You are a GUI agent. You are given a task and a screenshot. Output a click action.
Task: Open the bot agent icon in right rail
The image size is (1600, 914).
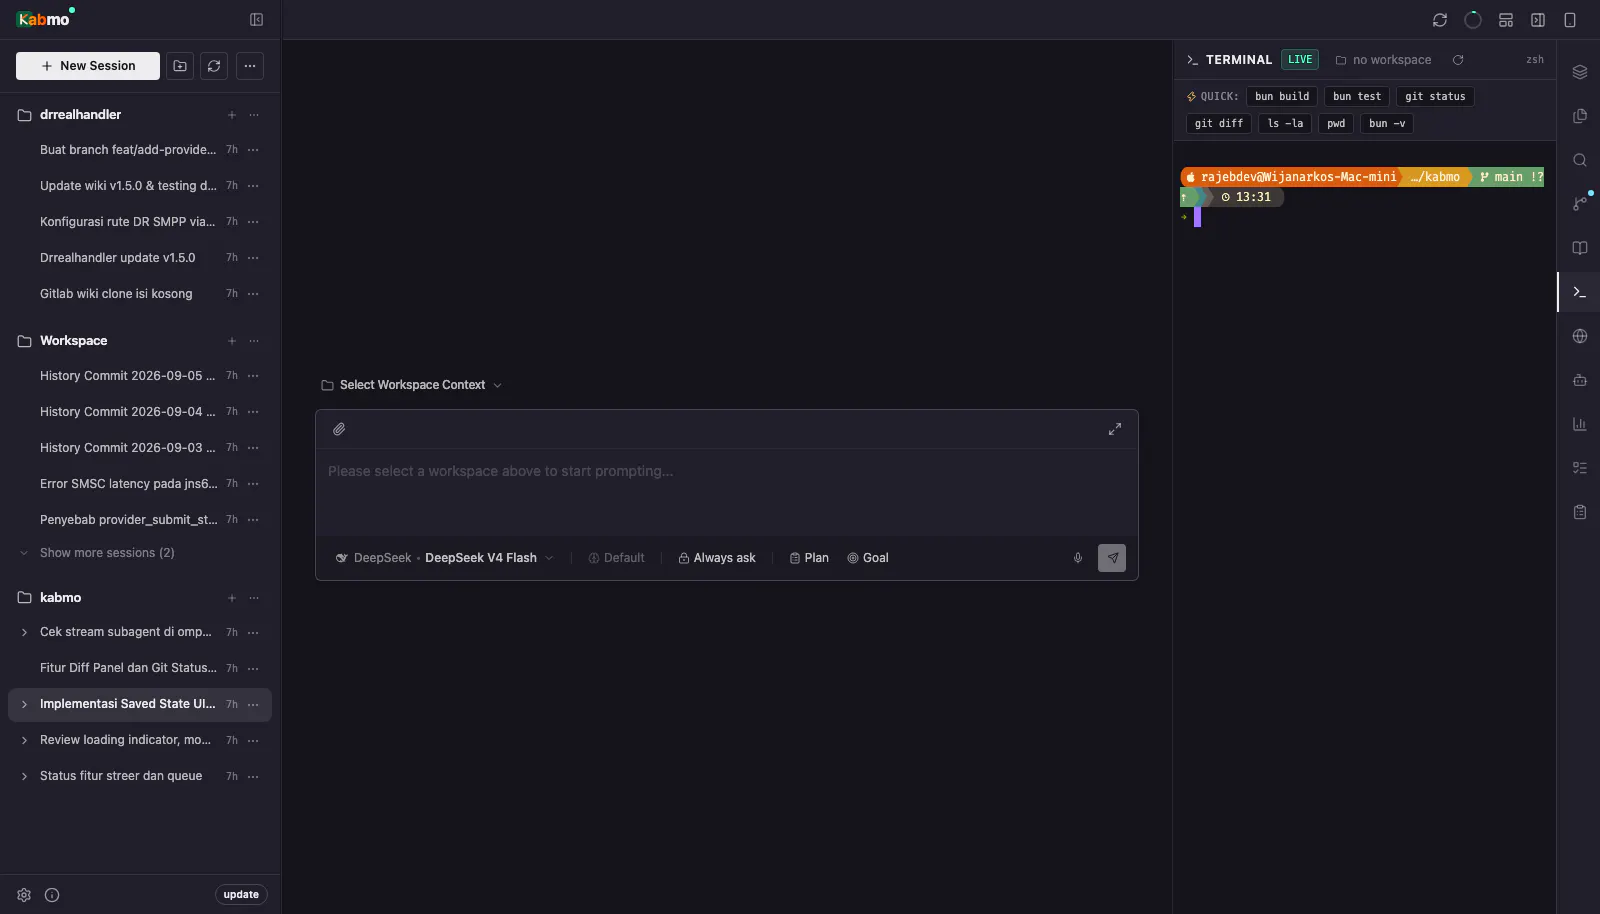pyautogui.click(x=1580, y=380)
